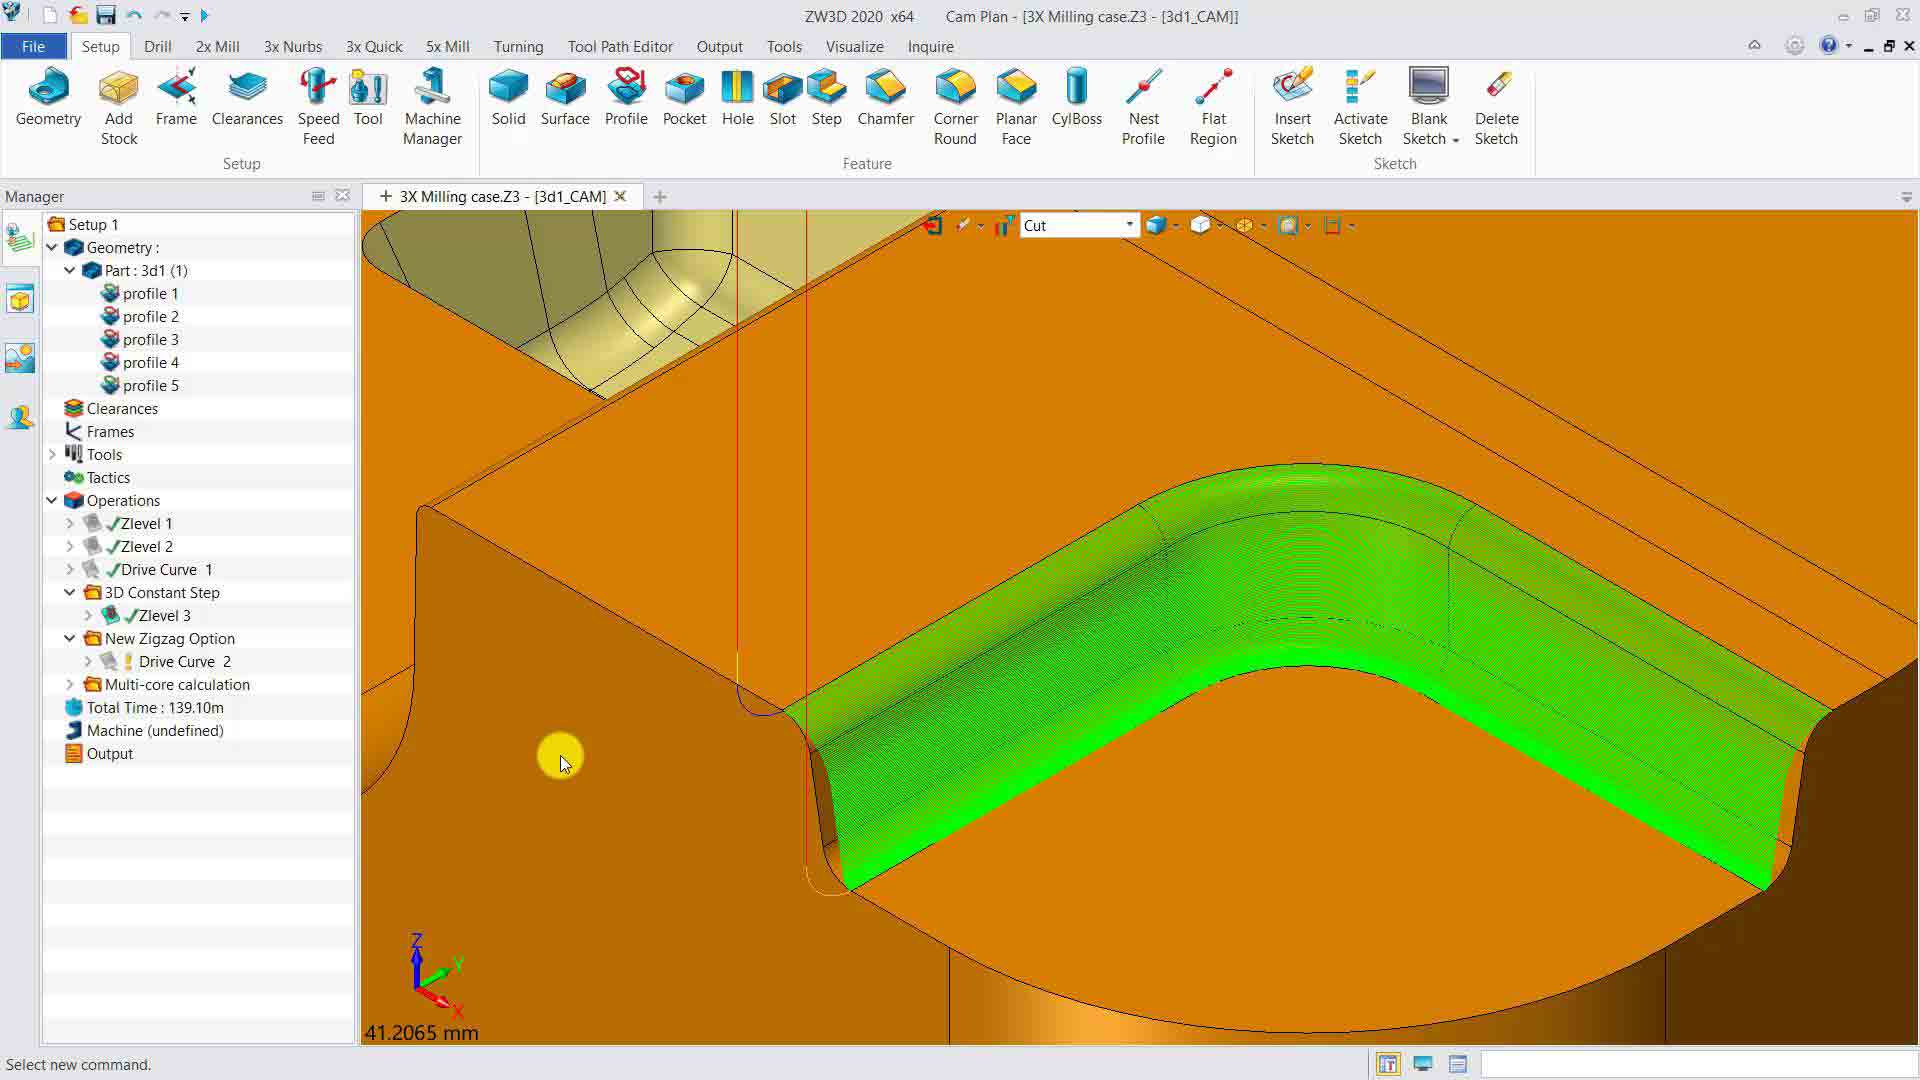Select the Output tree item
This screenshot has height=1080, width=1920.
109,754
